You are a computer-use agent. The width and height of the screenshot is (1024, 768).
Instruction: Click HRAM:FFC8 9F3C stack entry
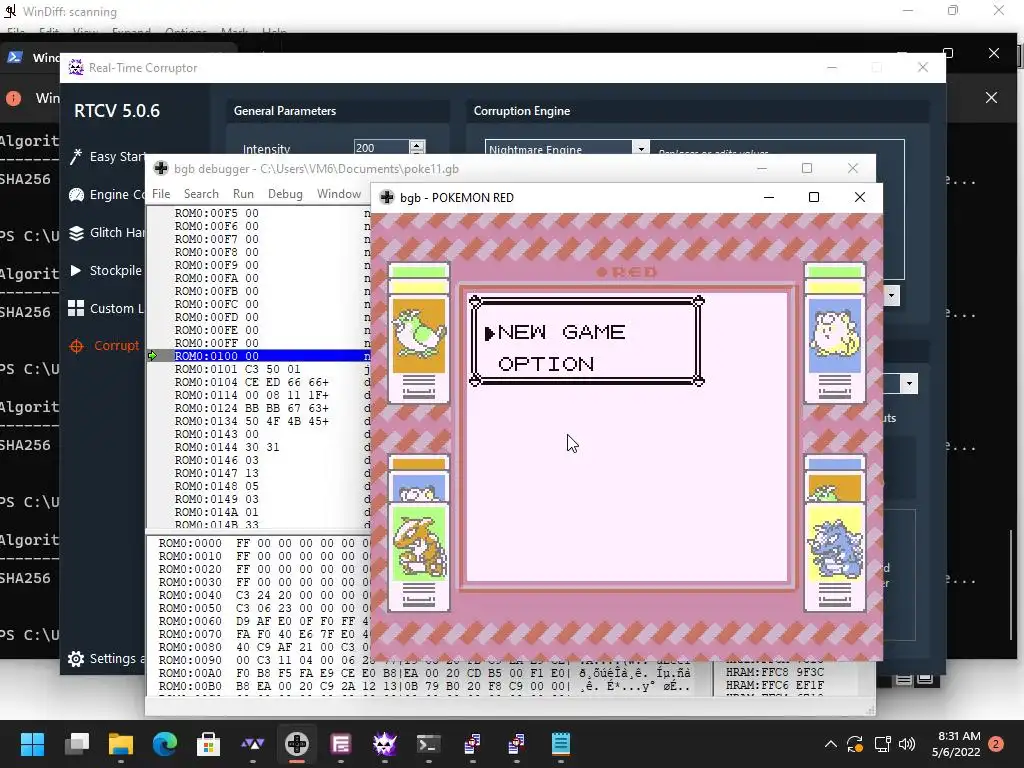click(775, 672)
